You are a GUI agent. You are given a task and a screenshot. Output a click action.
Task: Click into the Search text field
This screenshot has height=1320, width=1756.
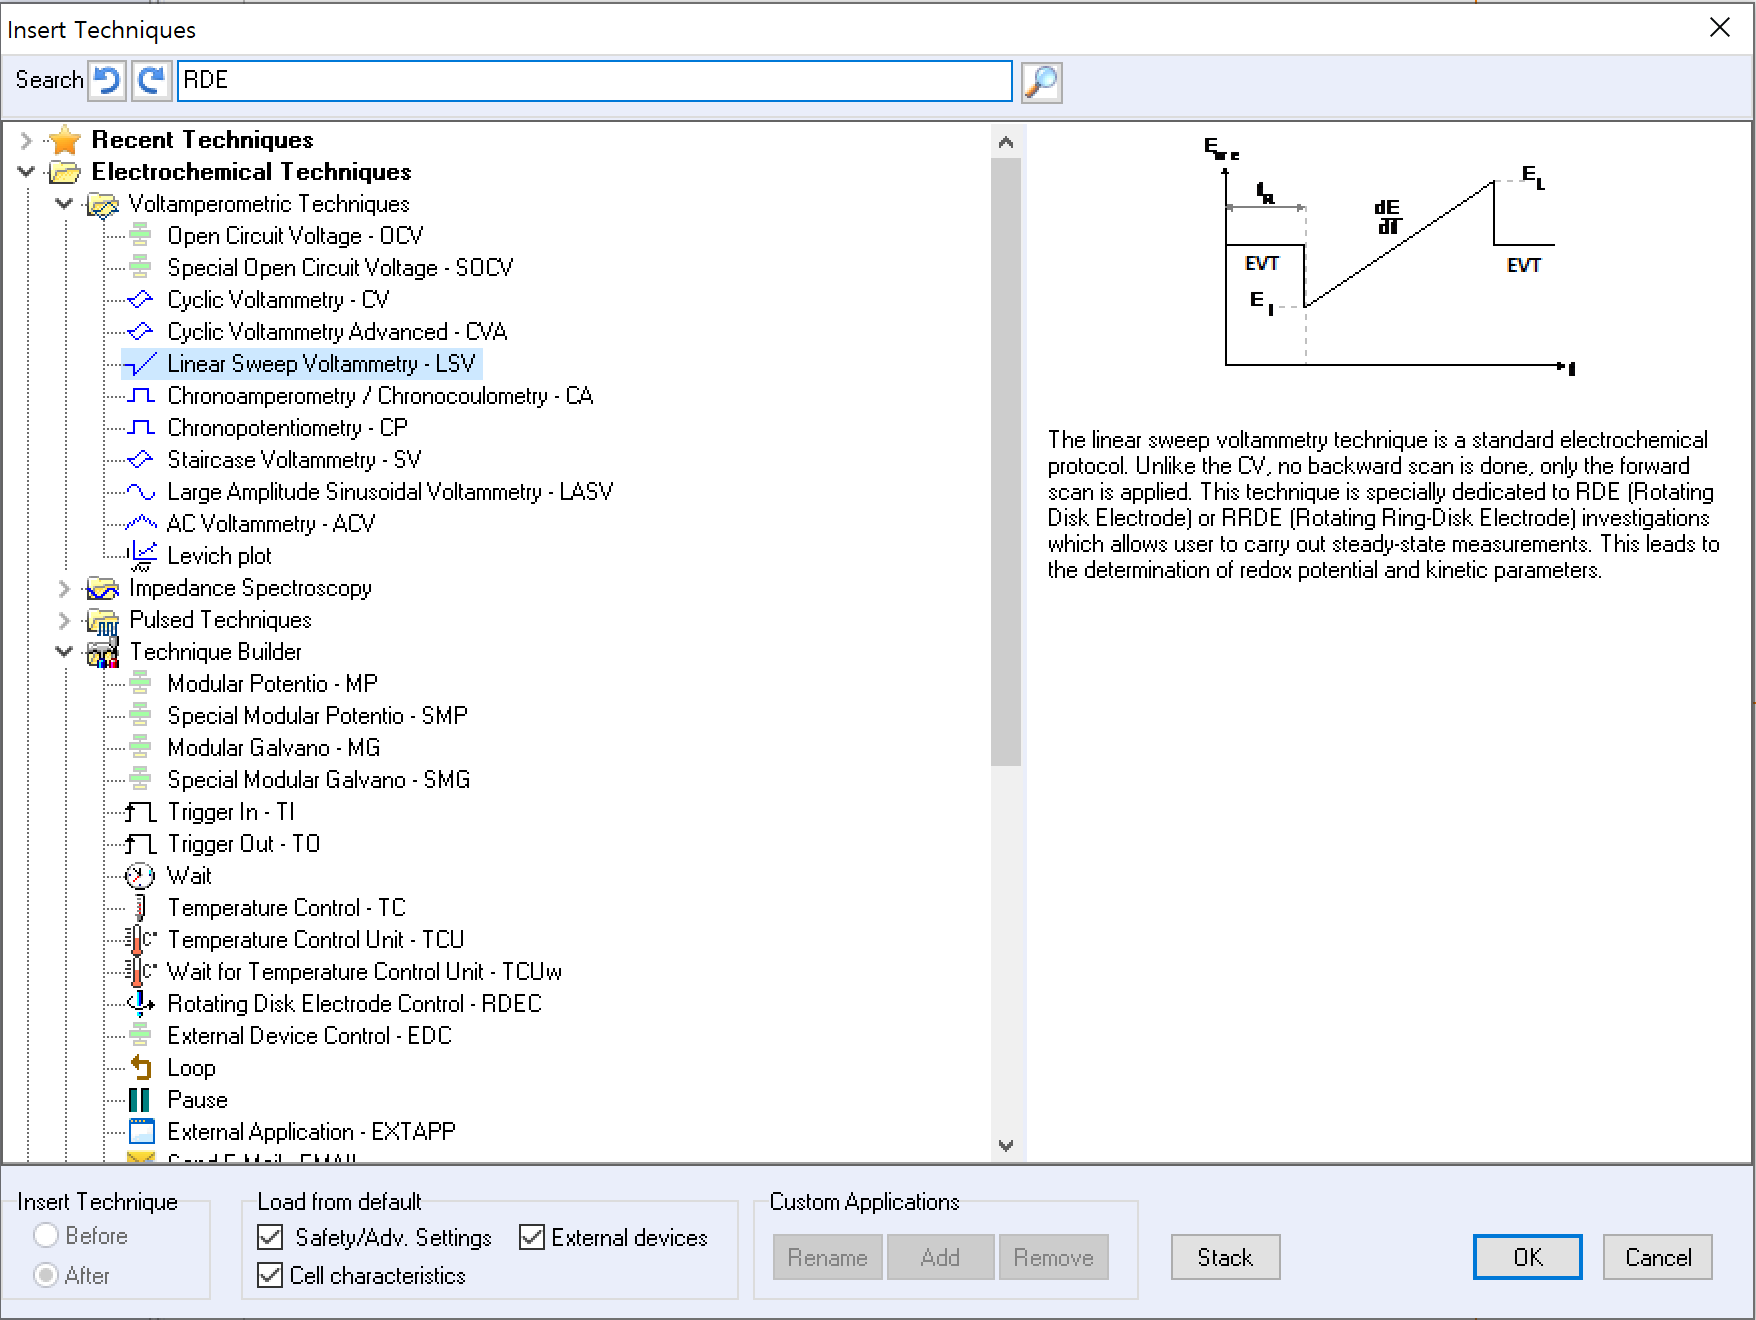595,81
